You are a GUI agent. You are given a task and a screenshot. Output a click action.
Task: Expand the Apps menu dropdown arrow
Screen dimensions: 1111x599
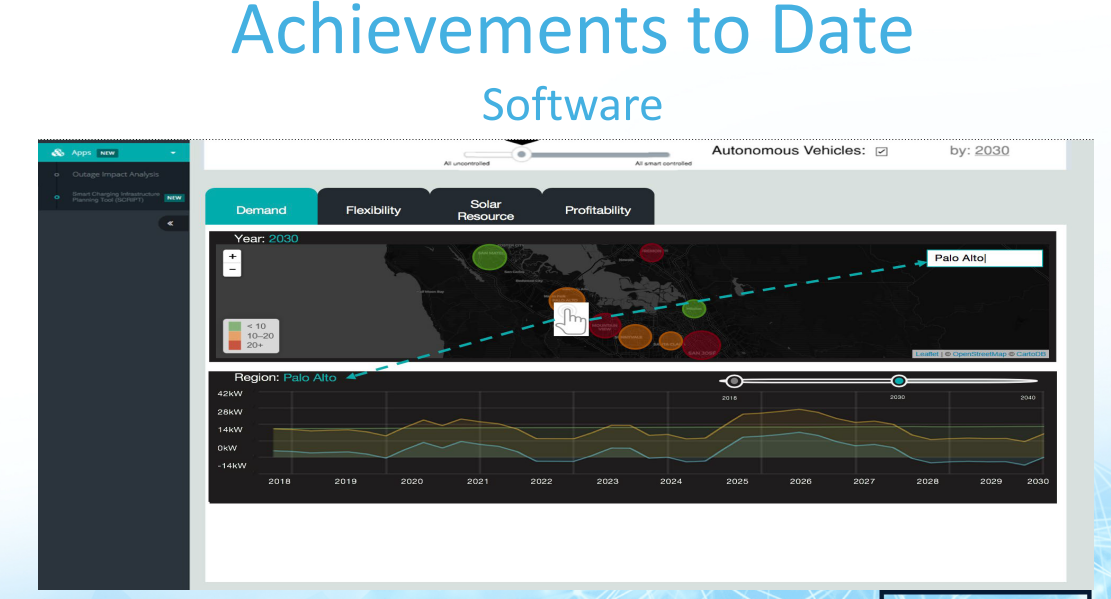point(174,153)
